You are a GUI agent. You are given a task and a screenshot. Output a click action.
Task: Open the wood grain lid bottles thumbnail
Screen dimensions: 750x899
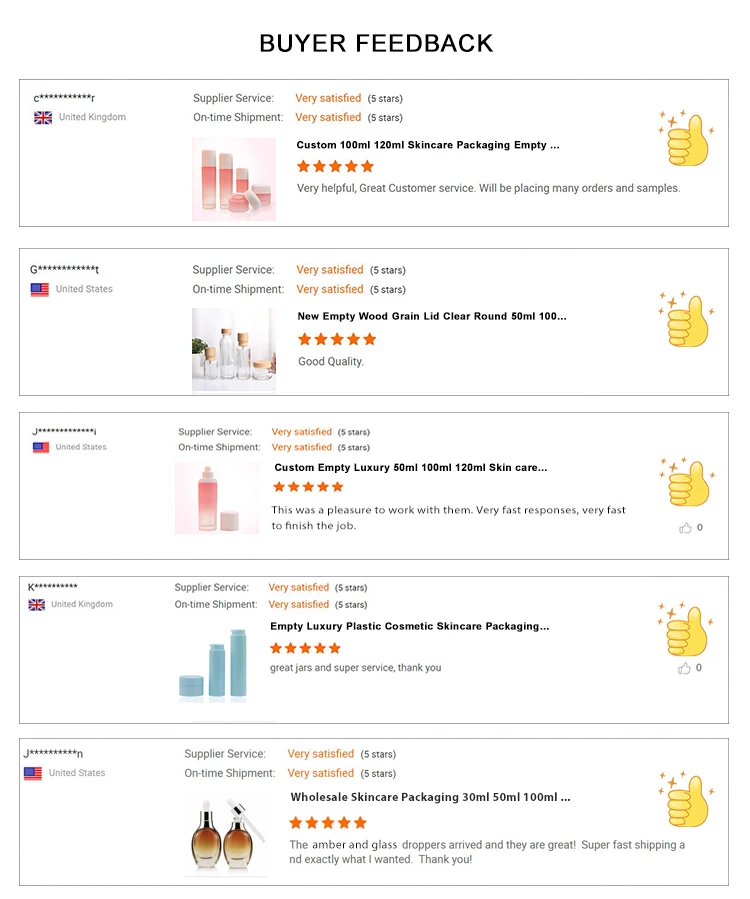coord(233,350)
